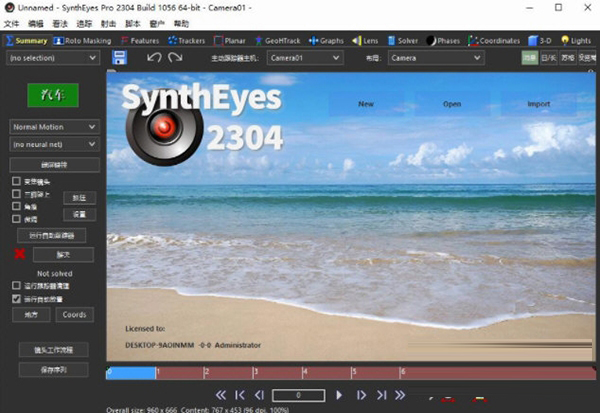The height and width of the screenshot is (413, 600).
Task: Uncheck the checked box below Not solved
Action: coord(16,298)
